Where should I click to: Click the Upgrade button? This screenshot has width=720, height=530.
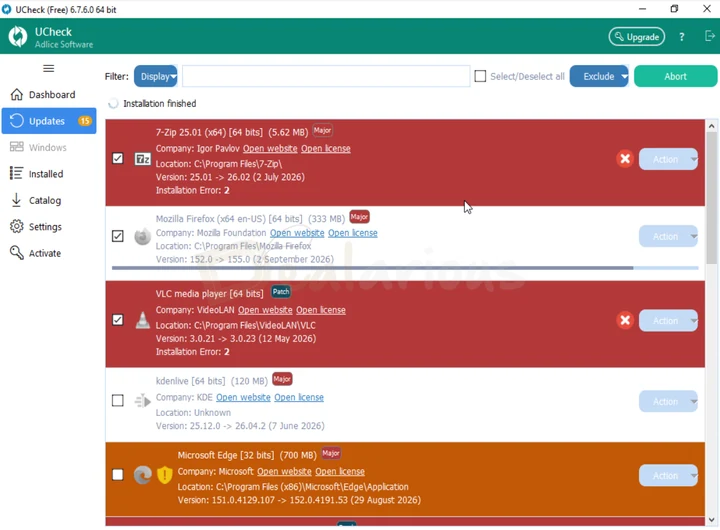(637, 37)
